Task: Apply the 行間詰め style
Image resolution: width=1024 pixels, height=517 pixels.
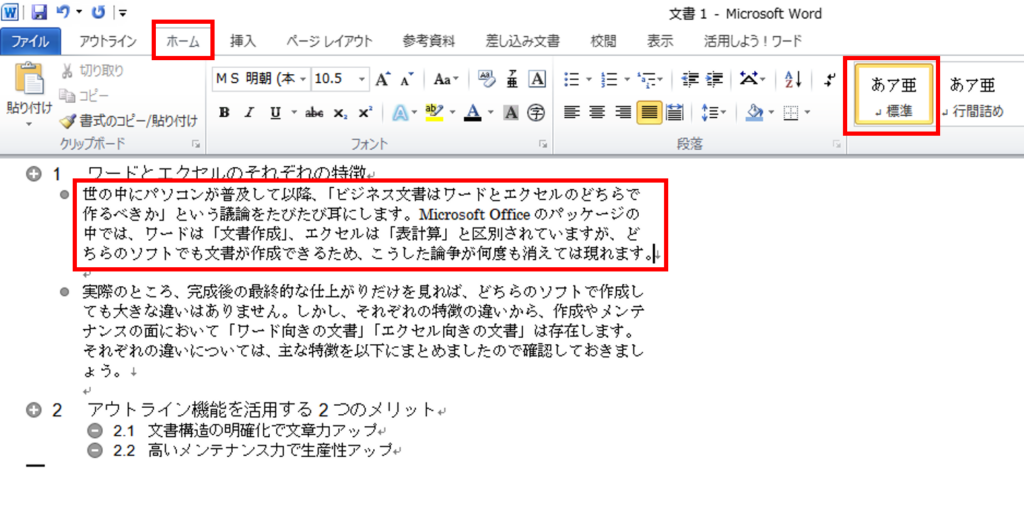Action: point(974,96)
